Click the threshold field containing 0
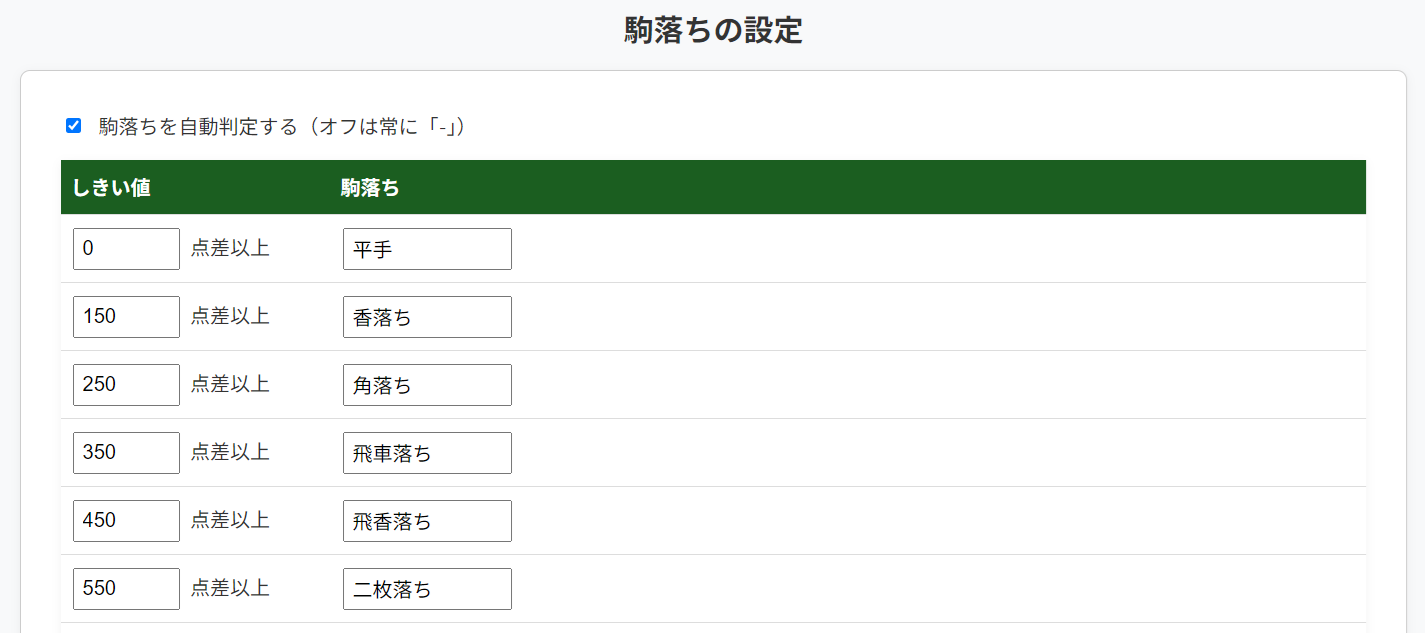 [x=126, y=249]
